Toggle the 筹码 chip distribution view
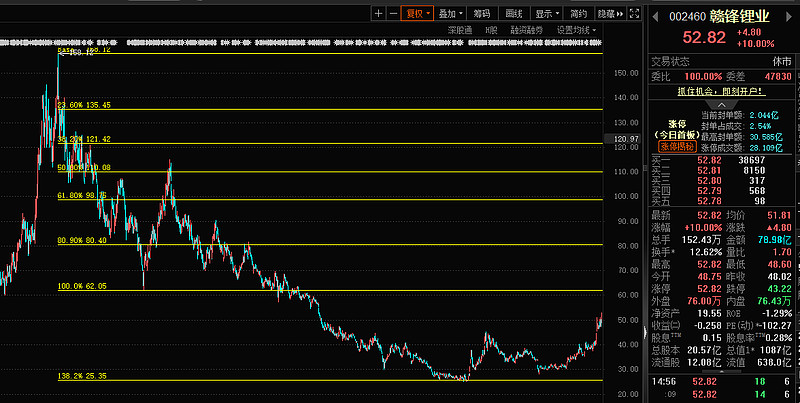 482,14
